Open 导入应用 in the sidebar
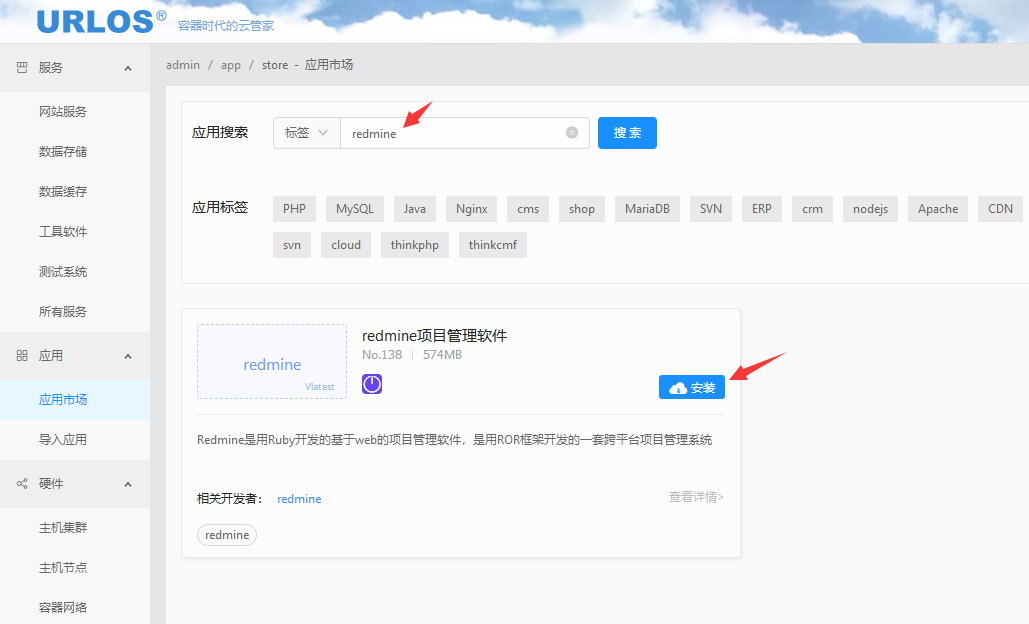 [63, 440]
